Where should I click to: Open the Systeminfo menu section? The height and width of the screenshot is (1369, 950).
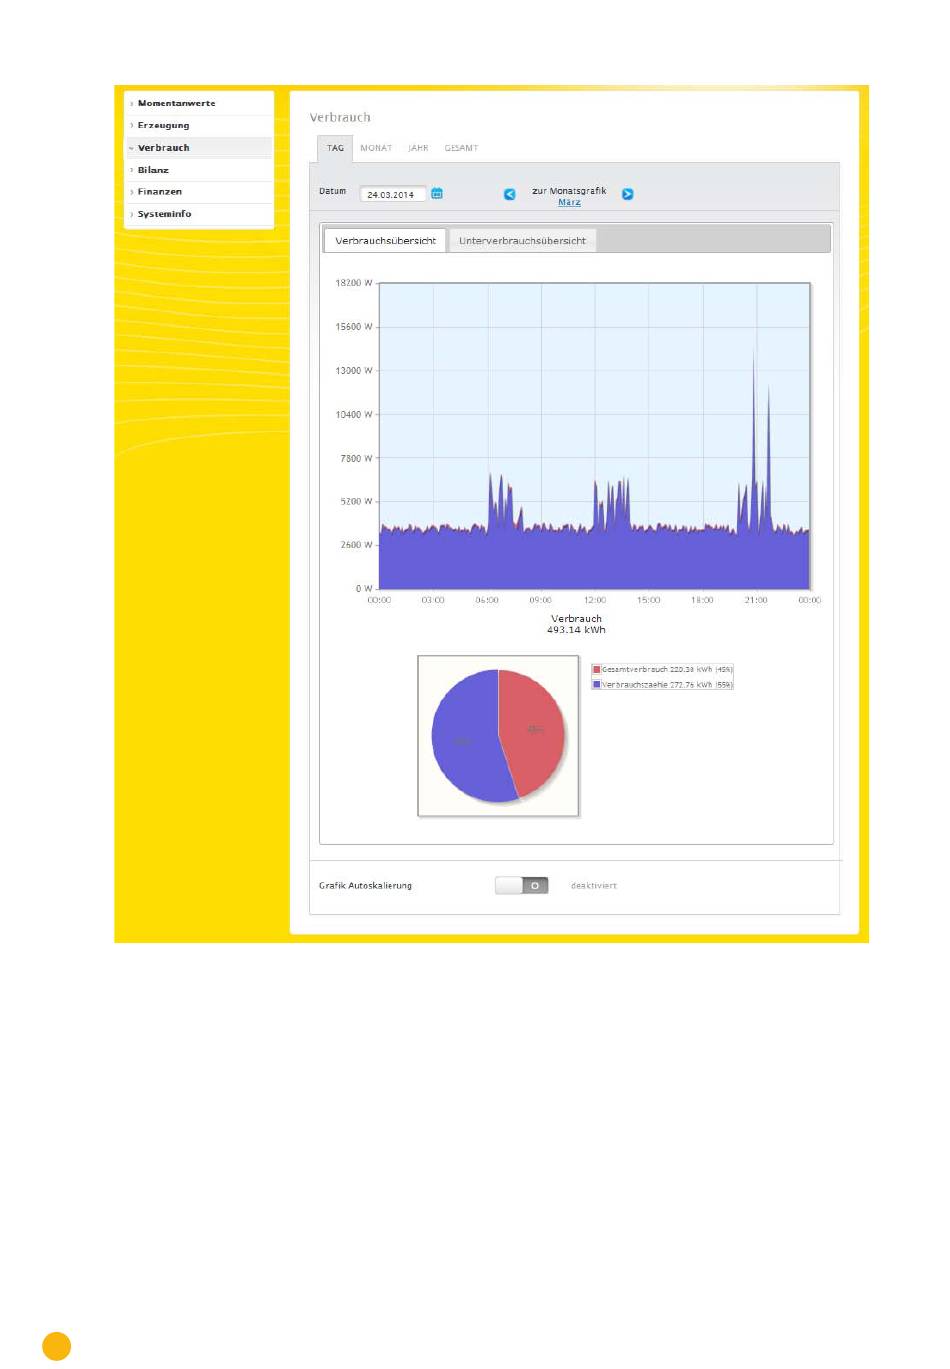click(x=164, y=214)
